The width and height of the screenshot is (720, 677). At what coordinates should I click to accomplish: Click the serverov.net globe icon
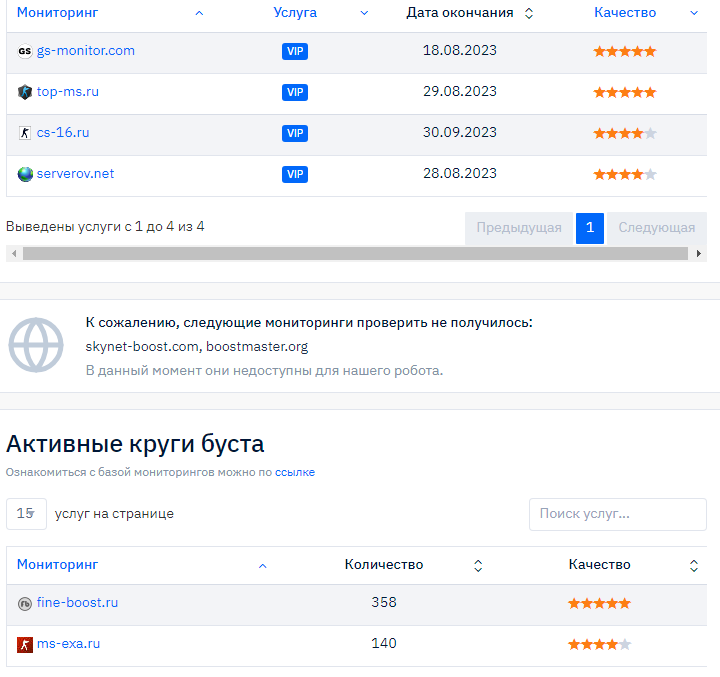pyautogui.click(x=25, y=174)
